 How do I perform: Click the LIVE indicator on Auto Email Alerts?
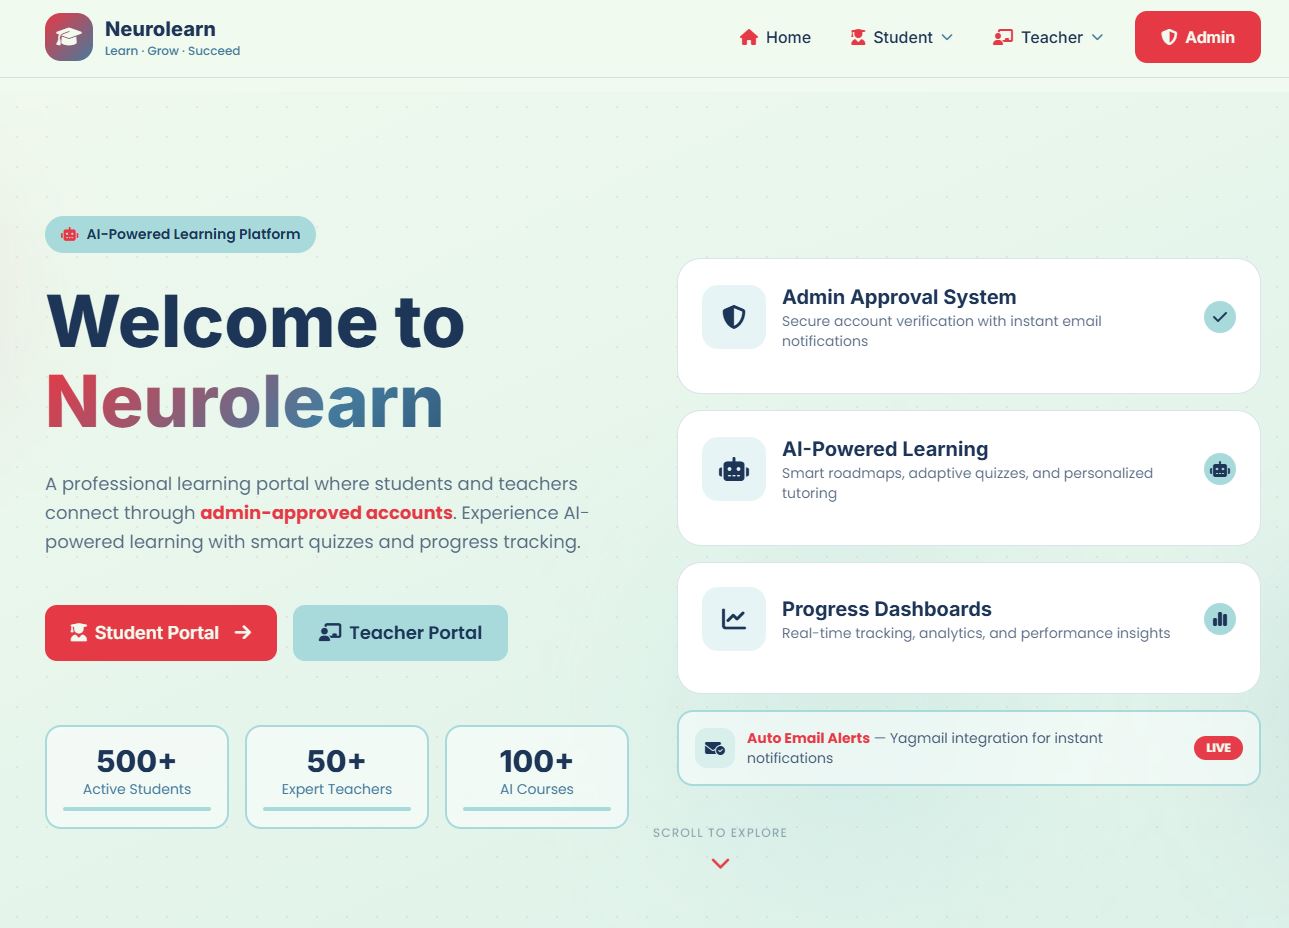[1217, 747]
